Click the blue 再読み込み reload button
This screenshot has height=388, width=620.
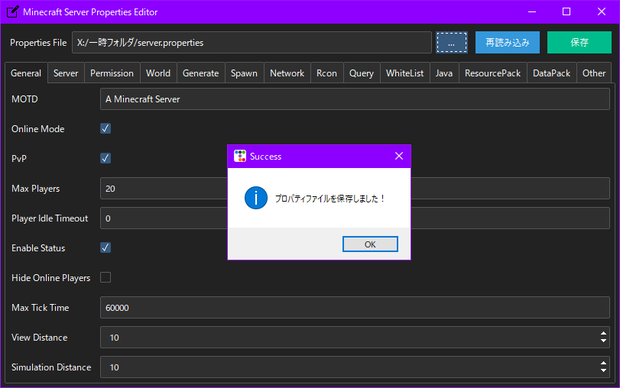(507, 43)
